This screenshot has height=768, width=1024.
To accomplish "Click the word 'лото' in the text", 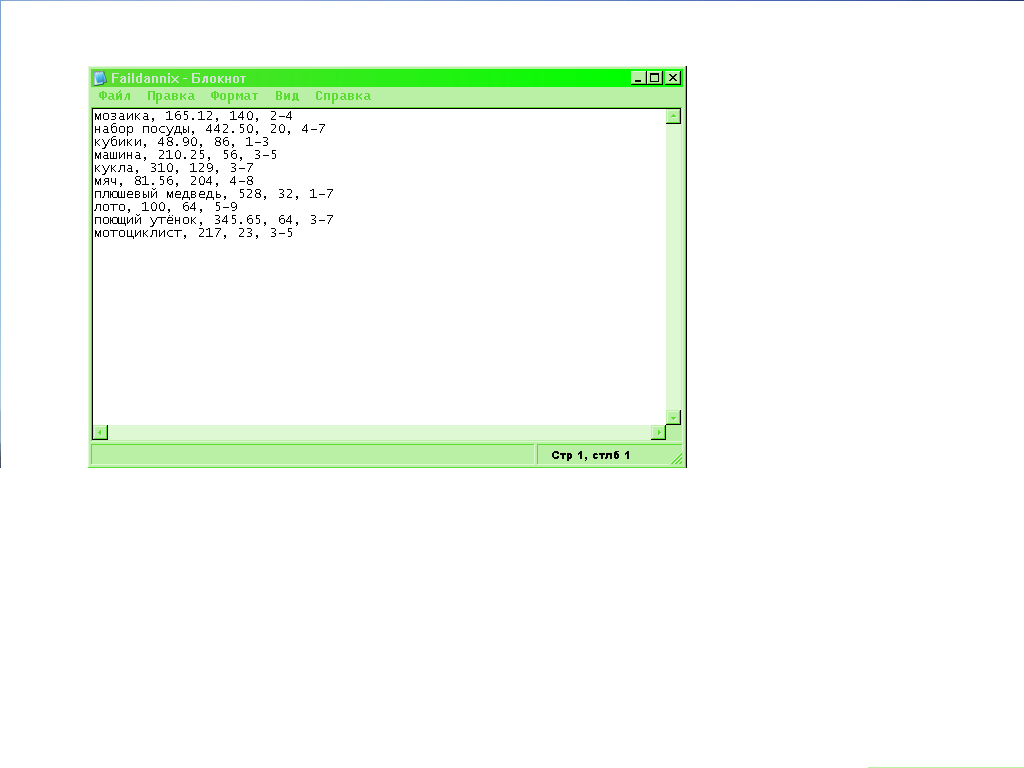I will pyautogui.click(x=110, y=207).
